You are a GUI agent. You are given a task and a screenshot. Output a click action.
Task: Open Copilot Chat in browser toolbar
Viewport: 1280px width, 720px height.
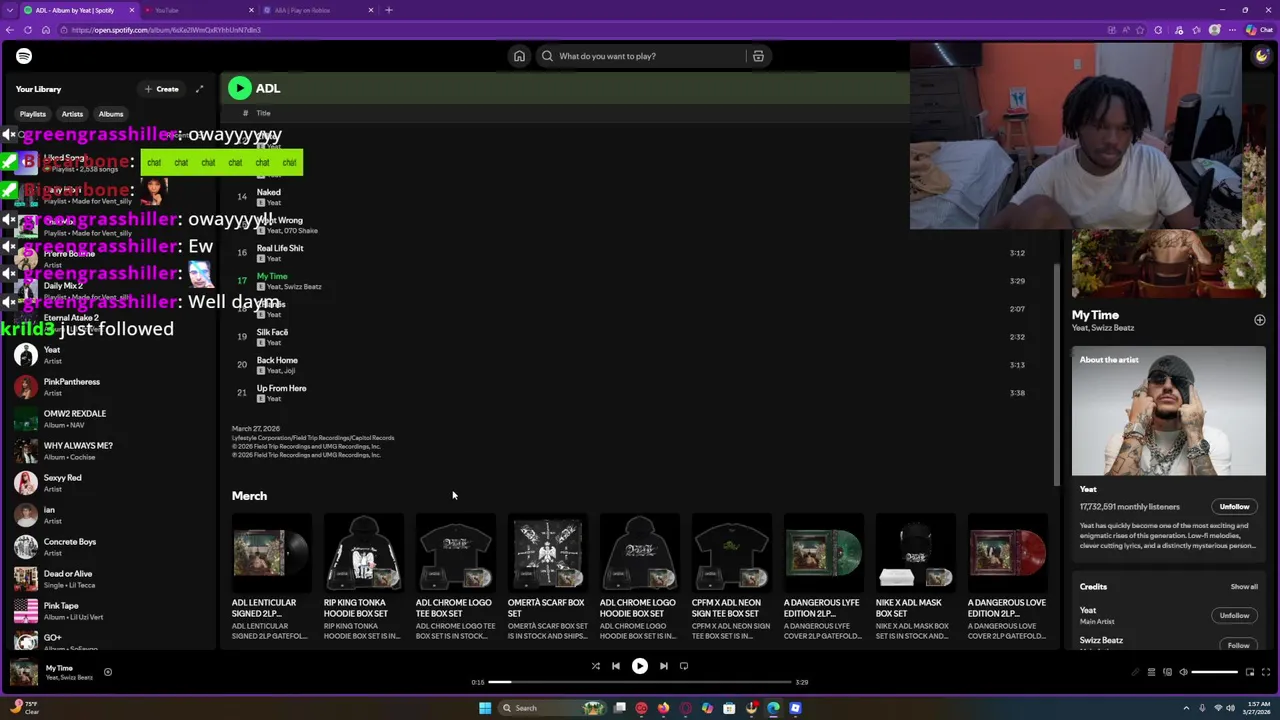coord(1260,30)
